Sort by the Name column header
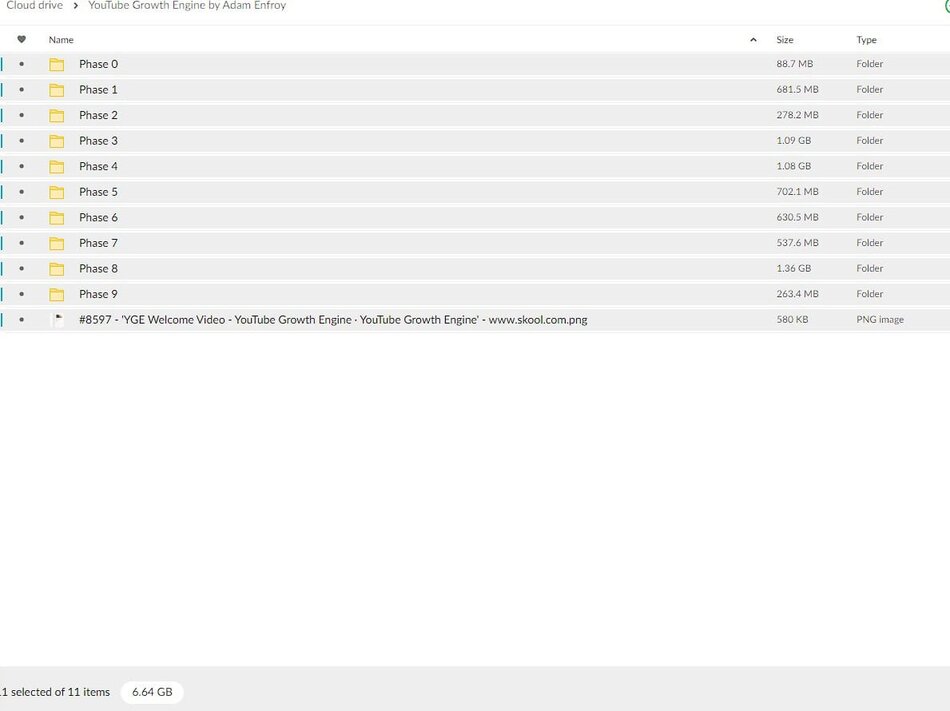Screen dimensions: 950x711 (61, 40)
